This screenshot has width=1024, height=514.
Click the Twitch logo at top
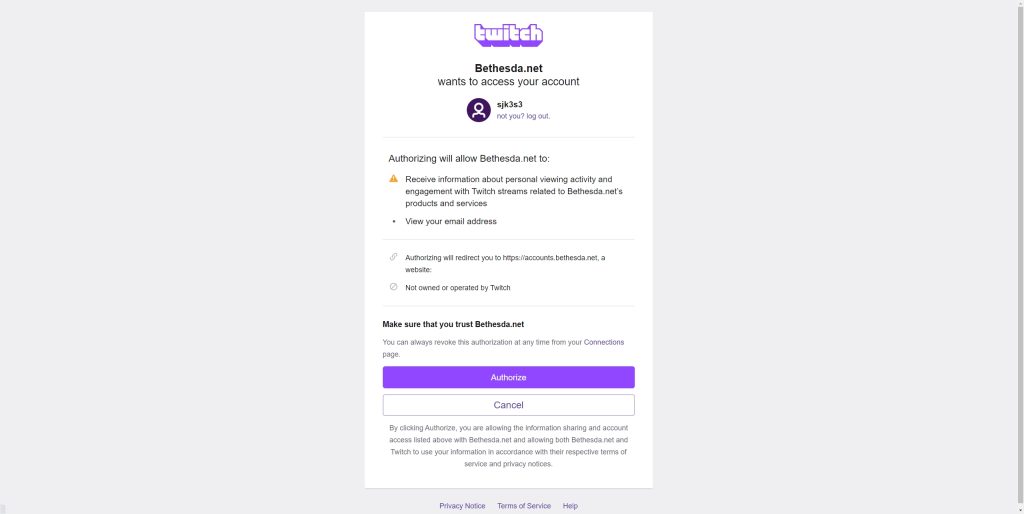pos(508,35)
